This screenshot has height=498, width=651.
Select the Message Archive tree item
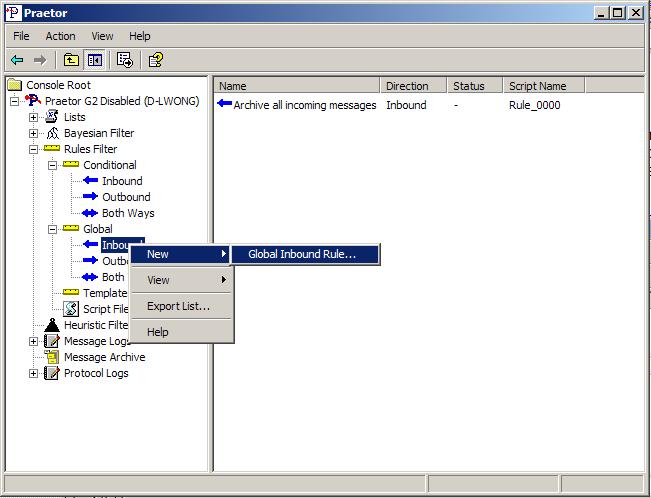pos(105,357)
